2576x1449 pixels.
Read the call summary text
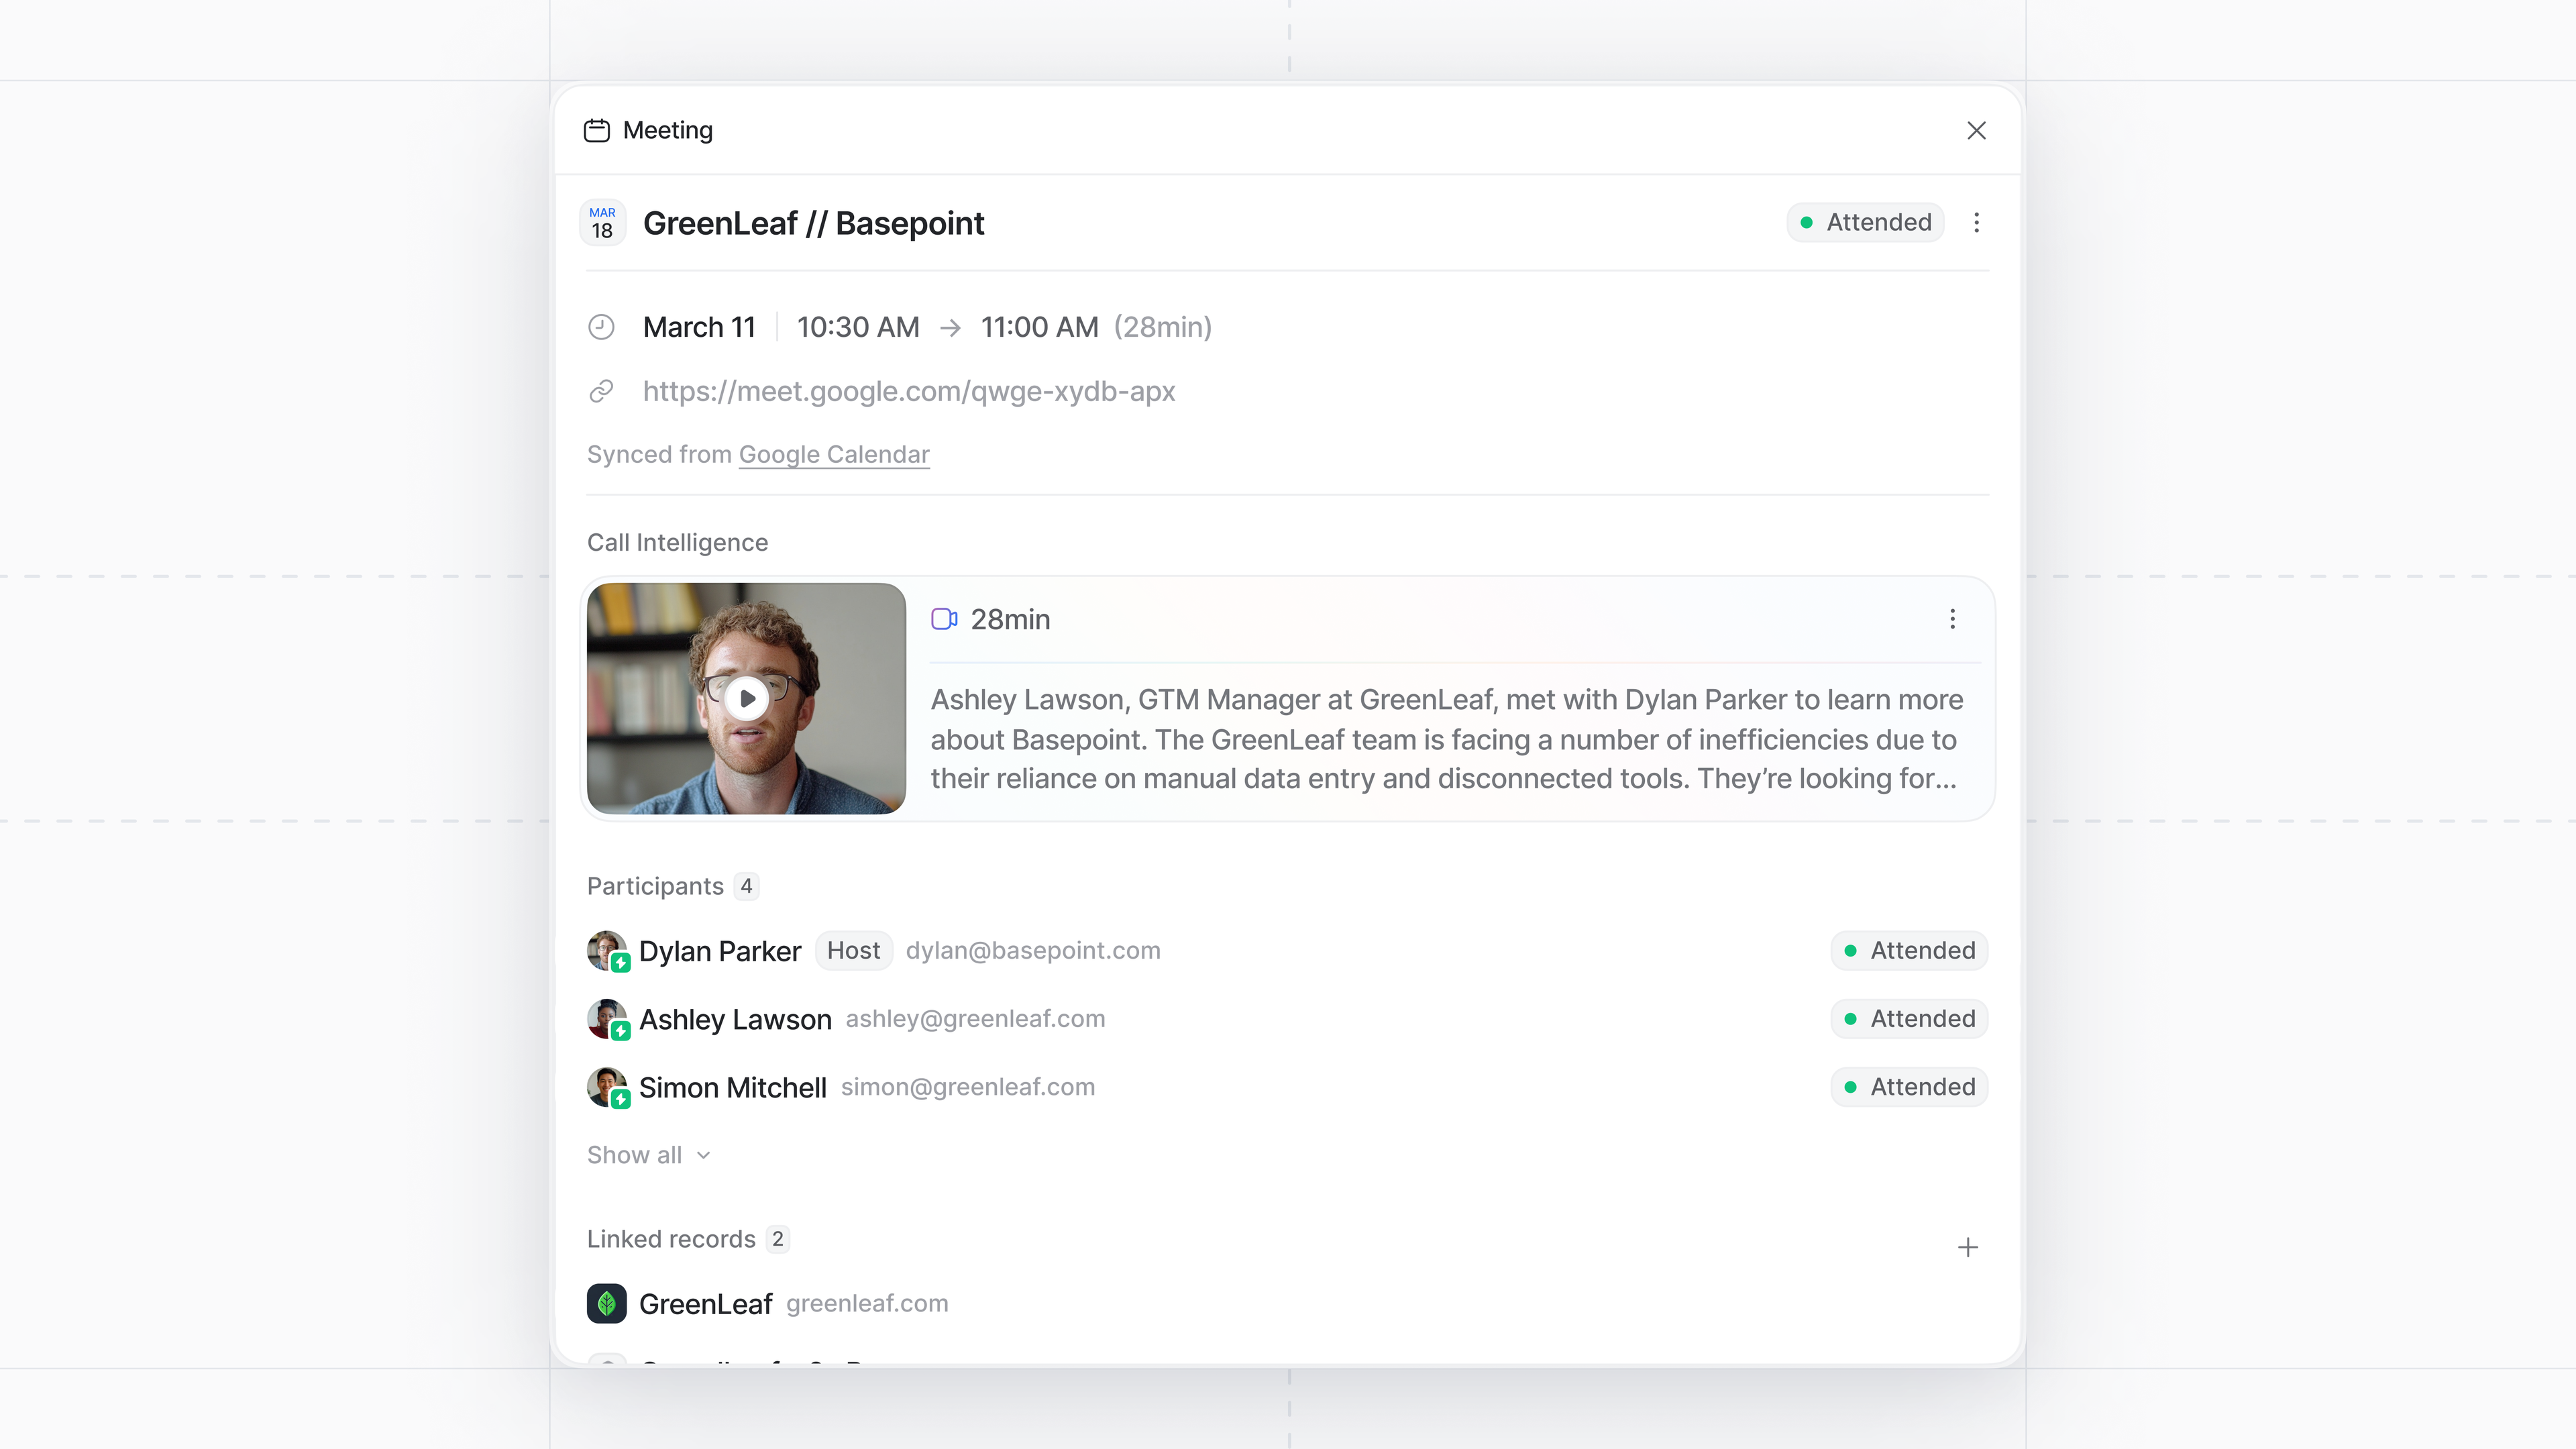[x=1445, y=739]
